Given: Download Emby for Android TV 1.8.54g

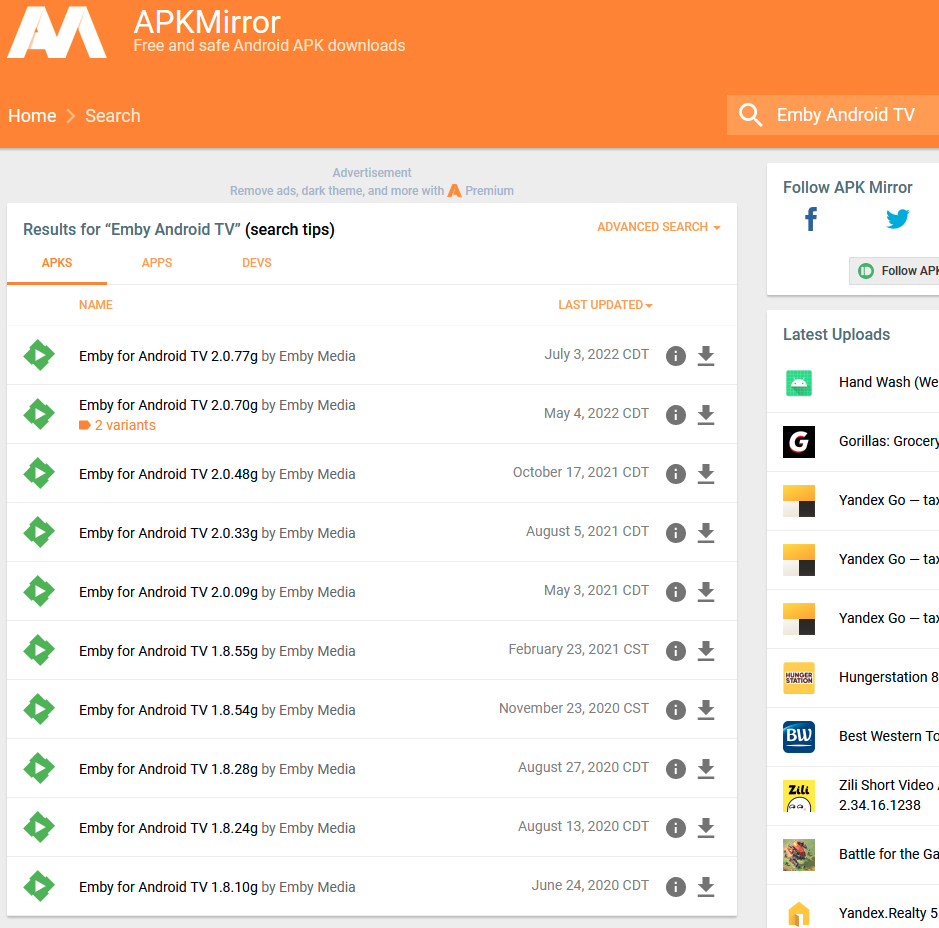Looking at the screenshot, I should pyautogui.click(x=706, y=709).
